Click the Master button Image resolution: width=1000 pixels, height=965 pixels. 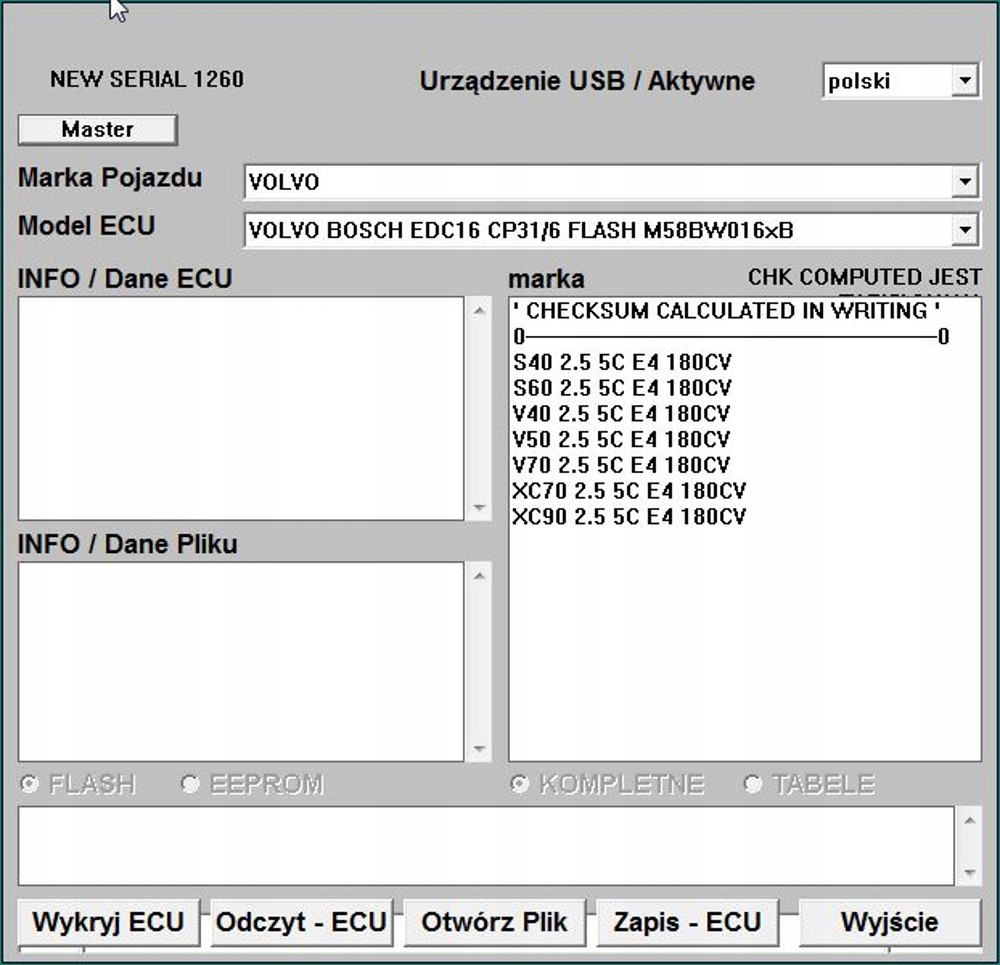(98, 129)
